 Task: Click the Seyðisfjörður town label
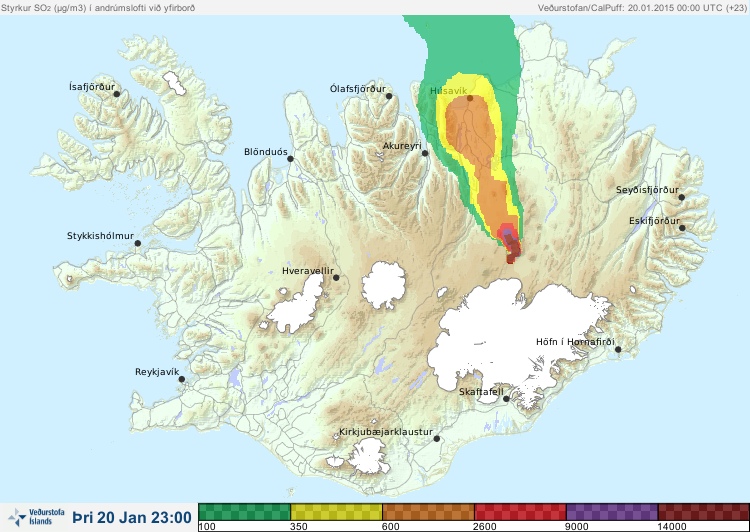click(x=647, y=190)
